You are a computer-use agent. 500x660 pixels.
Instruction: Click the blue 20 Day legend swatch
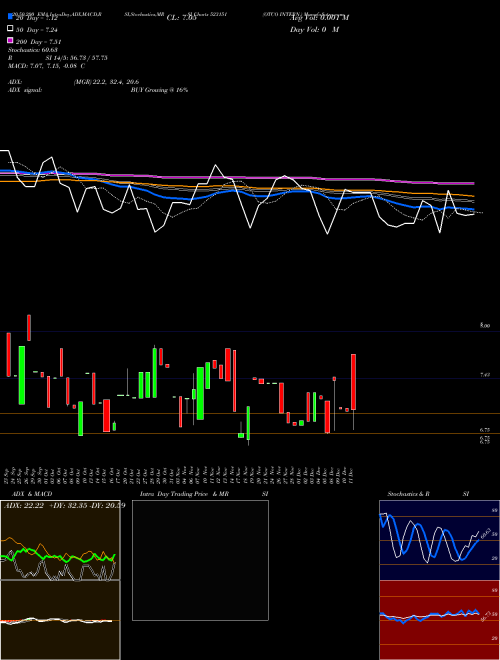[x=10, y=17]
